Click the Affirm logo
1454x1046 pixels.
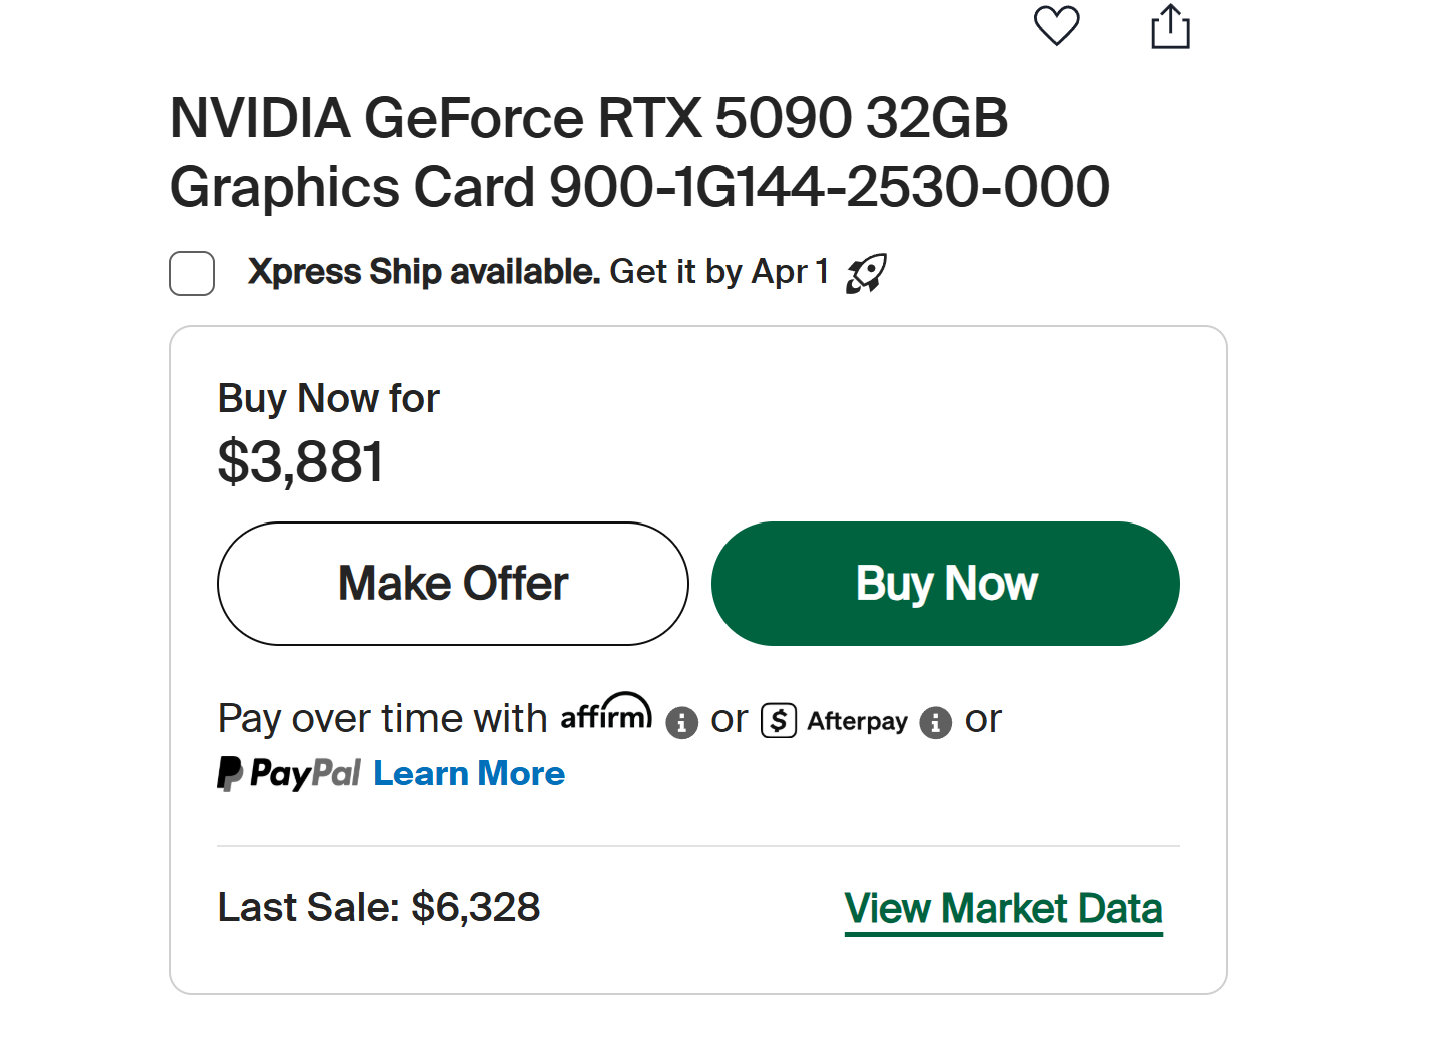point(606,713)
